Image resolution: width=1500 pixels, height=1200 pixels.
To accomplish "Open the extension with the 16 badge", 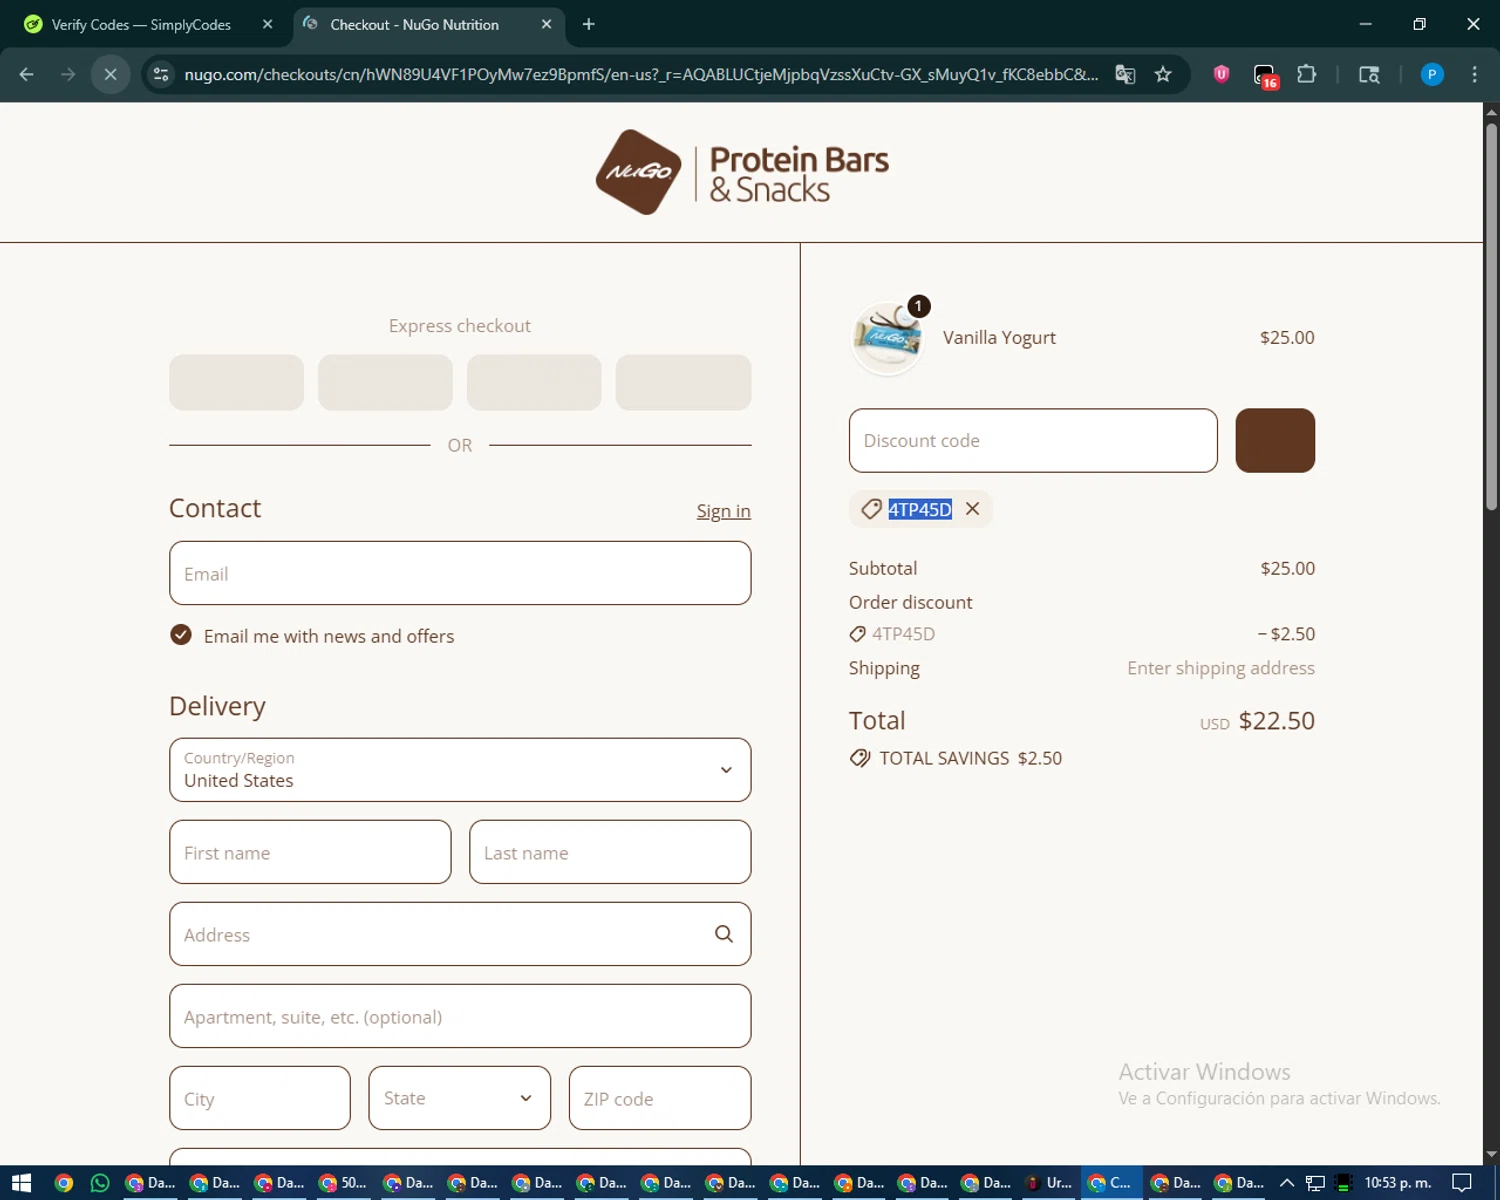I will [x=1265, y=75].
